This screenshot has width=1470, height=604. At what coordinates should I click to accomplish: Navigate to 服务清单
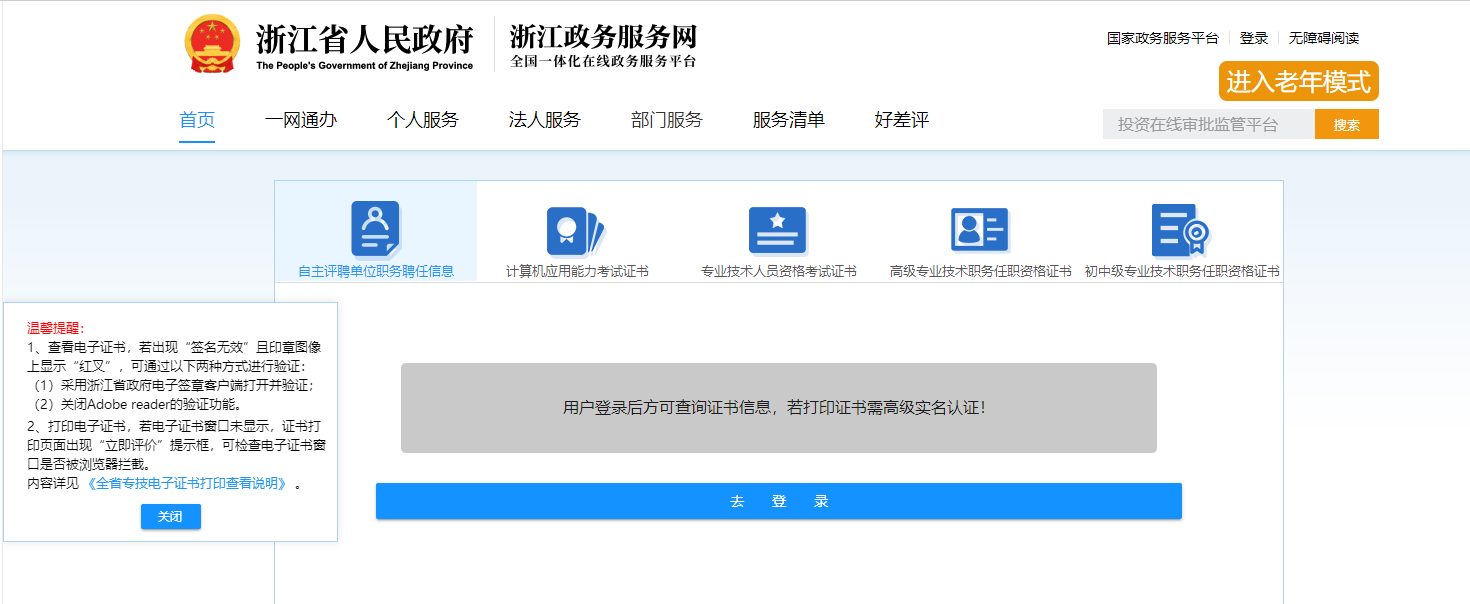(x=789, y=120)
